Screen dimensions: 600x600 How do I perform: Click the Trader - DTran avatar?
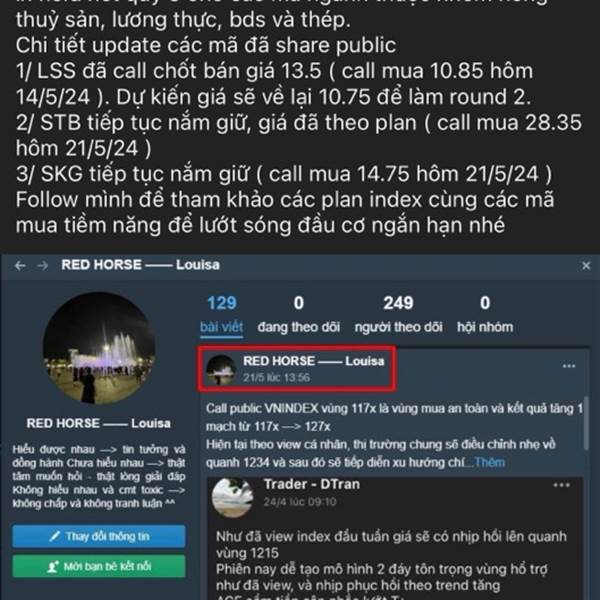(x=233, y=497)
